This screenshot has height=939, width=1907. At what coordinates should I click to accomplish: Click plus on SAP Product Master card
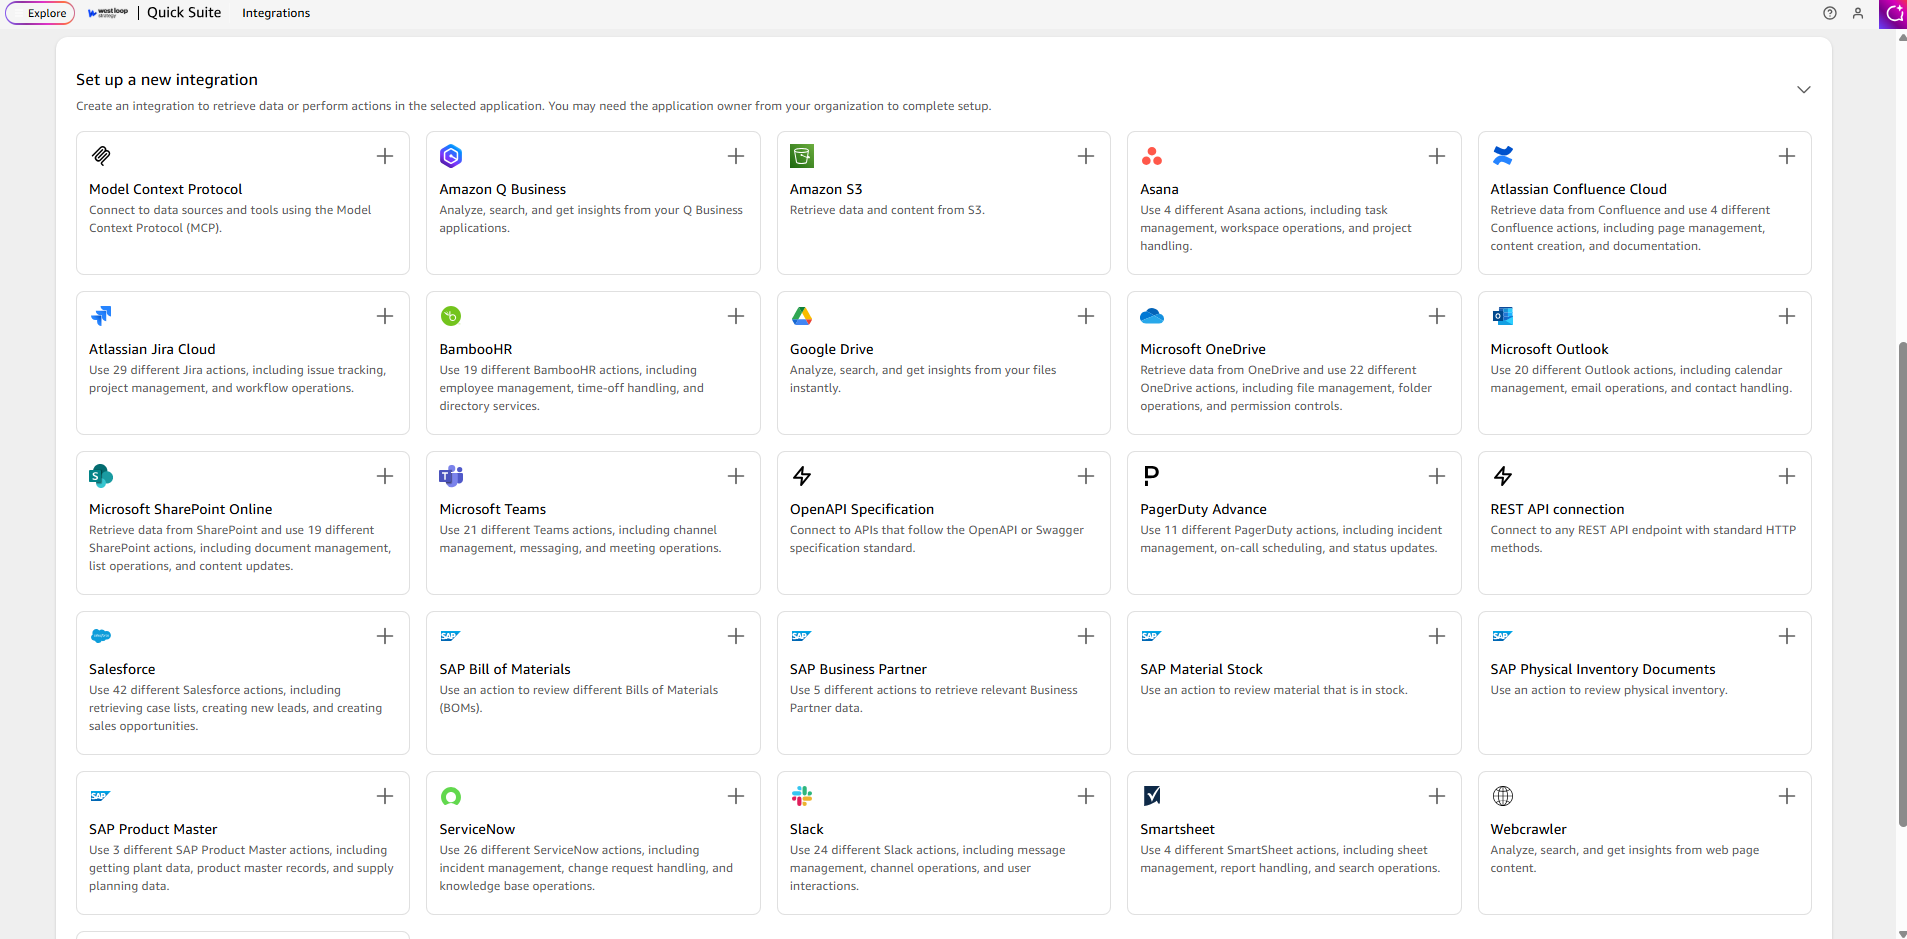click(x=385, y=796)
